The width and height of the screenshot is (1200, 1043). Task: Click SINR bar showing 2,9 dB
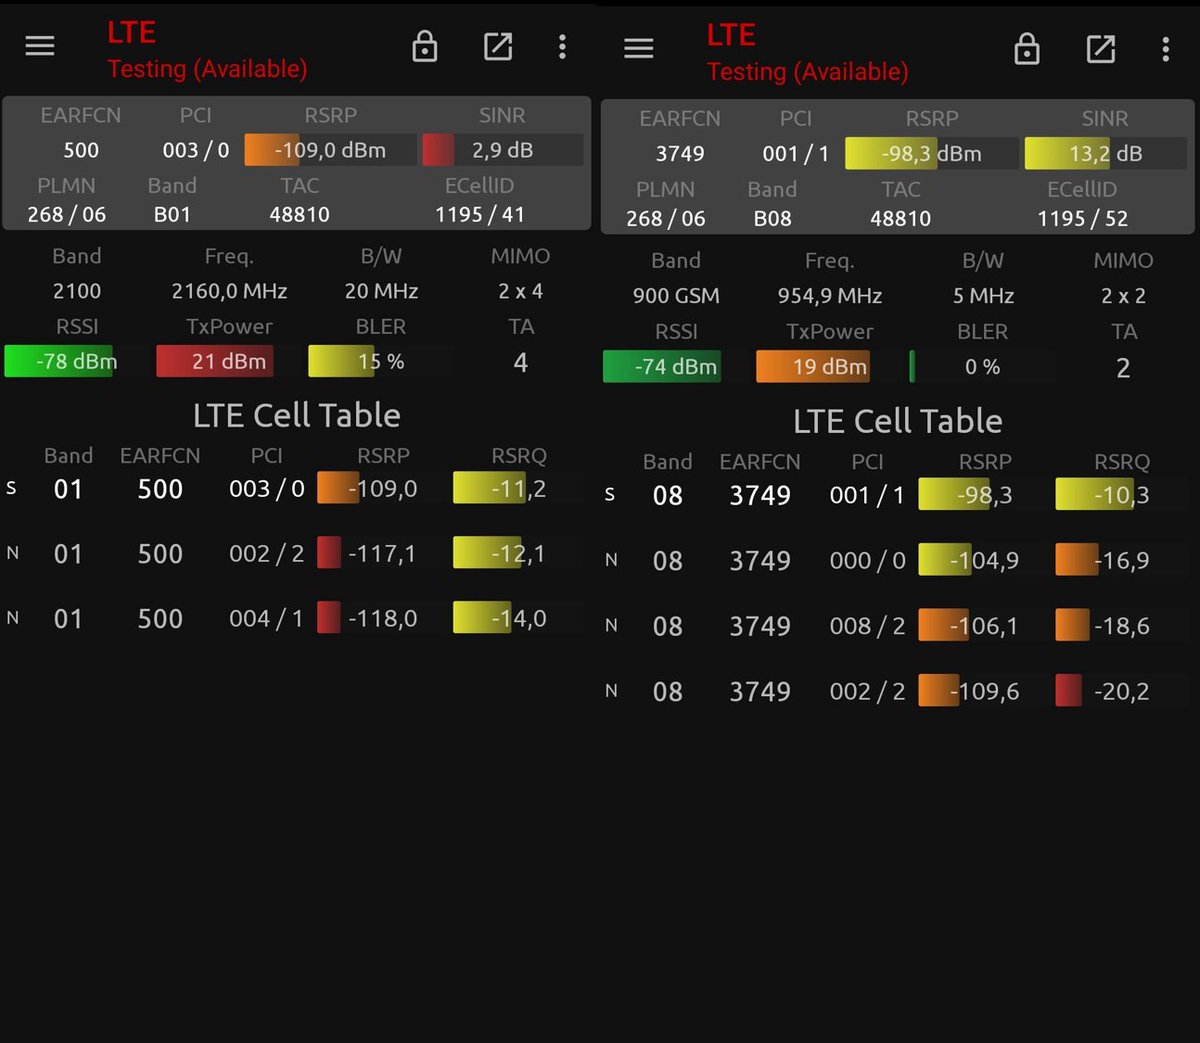pyautogui.click(x=502, y=150)
